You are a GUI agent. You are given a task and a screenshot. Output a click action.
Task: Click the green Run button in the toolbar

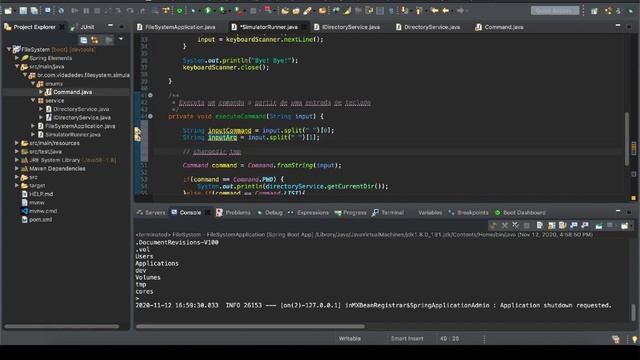click(x=208, y=11)
